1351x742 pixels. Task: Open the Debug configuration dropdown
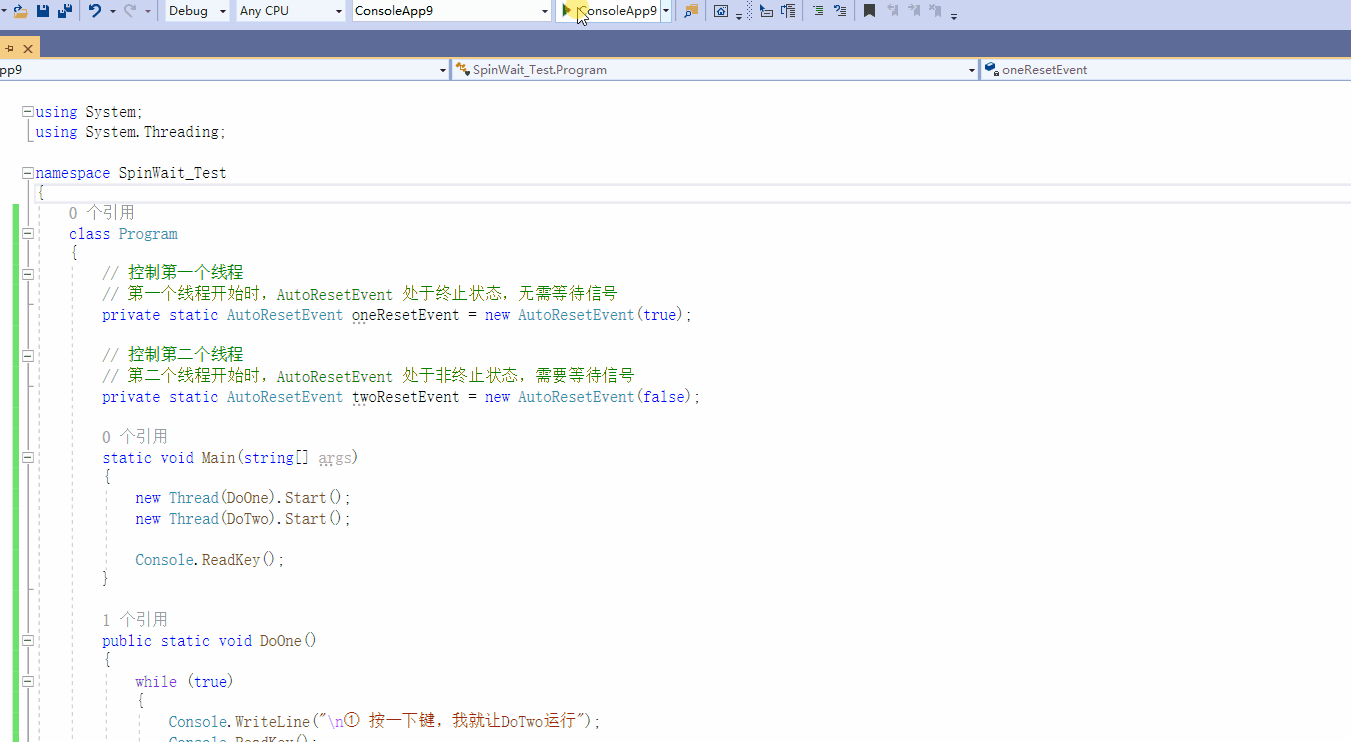[197, 11]
